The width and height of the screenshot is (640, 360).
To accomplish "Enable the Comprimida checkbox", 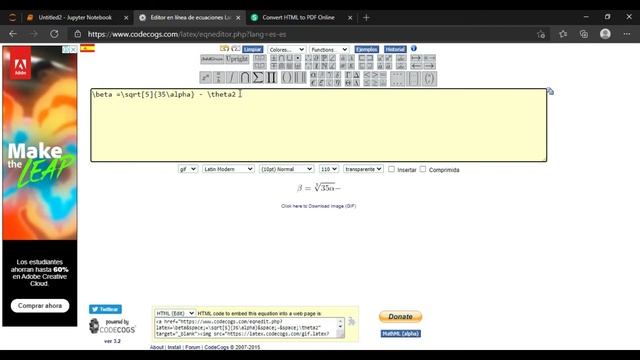I will pos(423,169).
